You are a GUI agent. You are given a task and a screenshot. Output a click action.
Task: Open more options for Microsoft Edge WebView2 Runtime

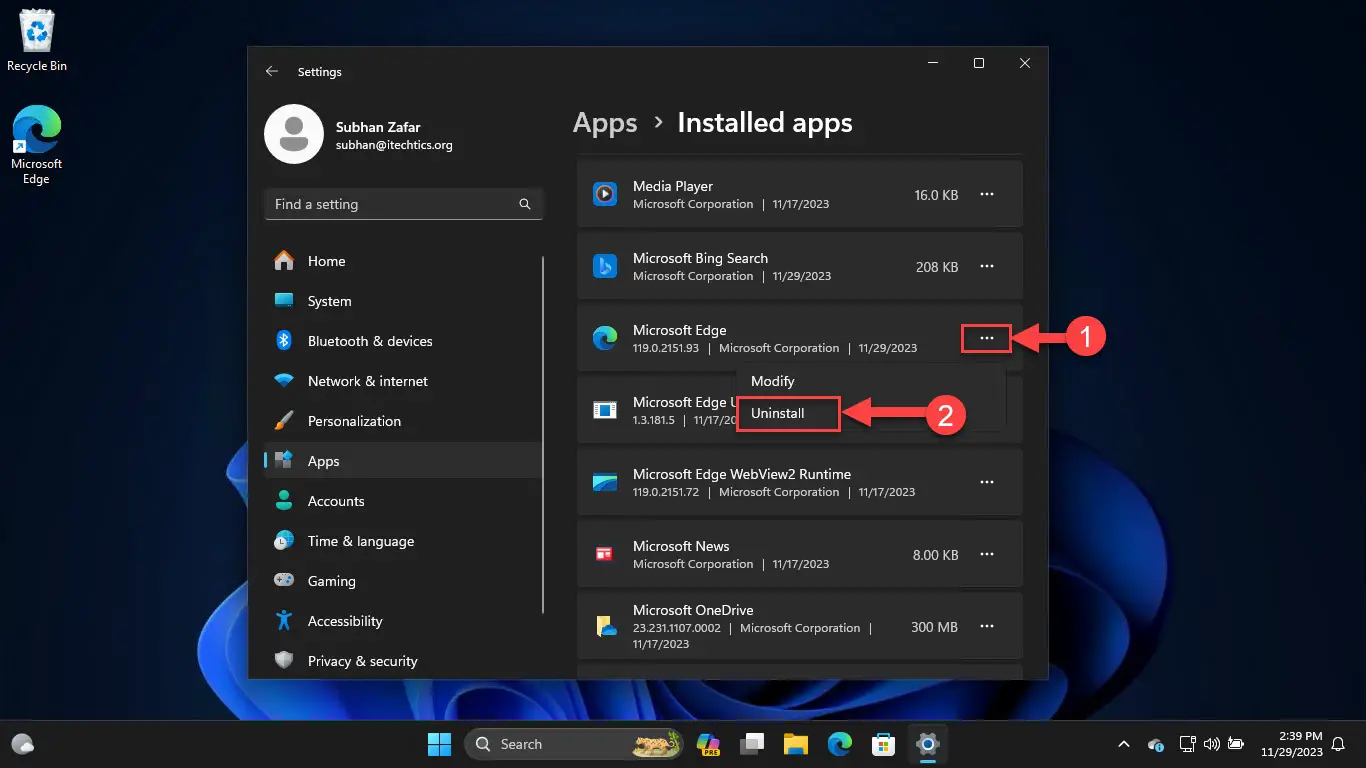pos(987,482)
